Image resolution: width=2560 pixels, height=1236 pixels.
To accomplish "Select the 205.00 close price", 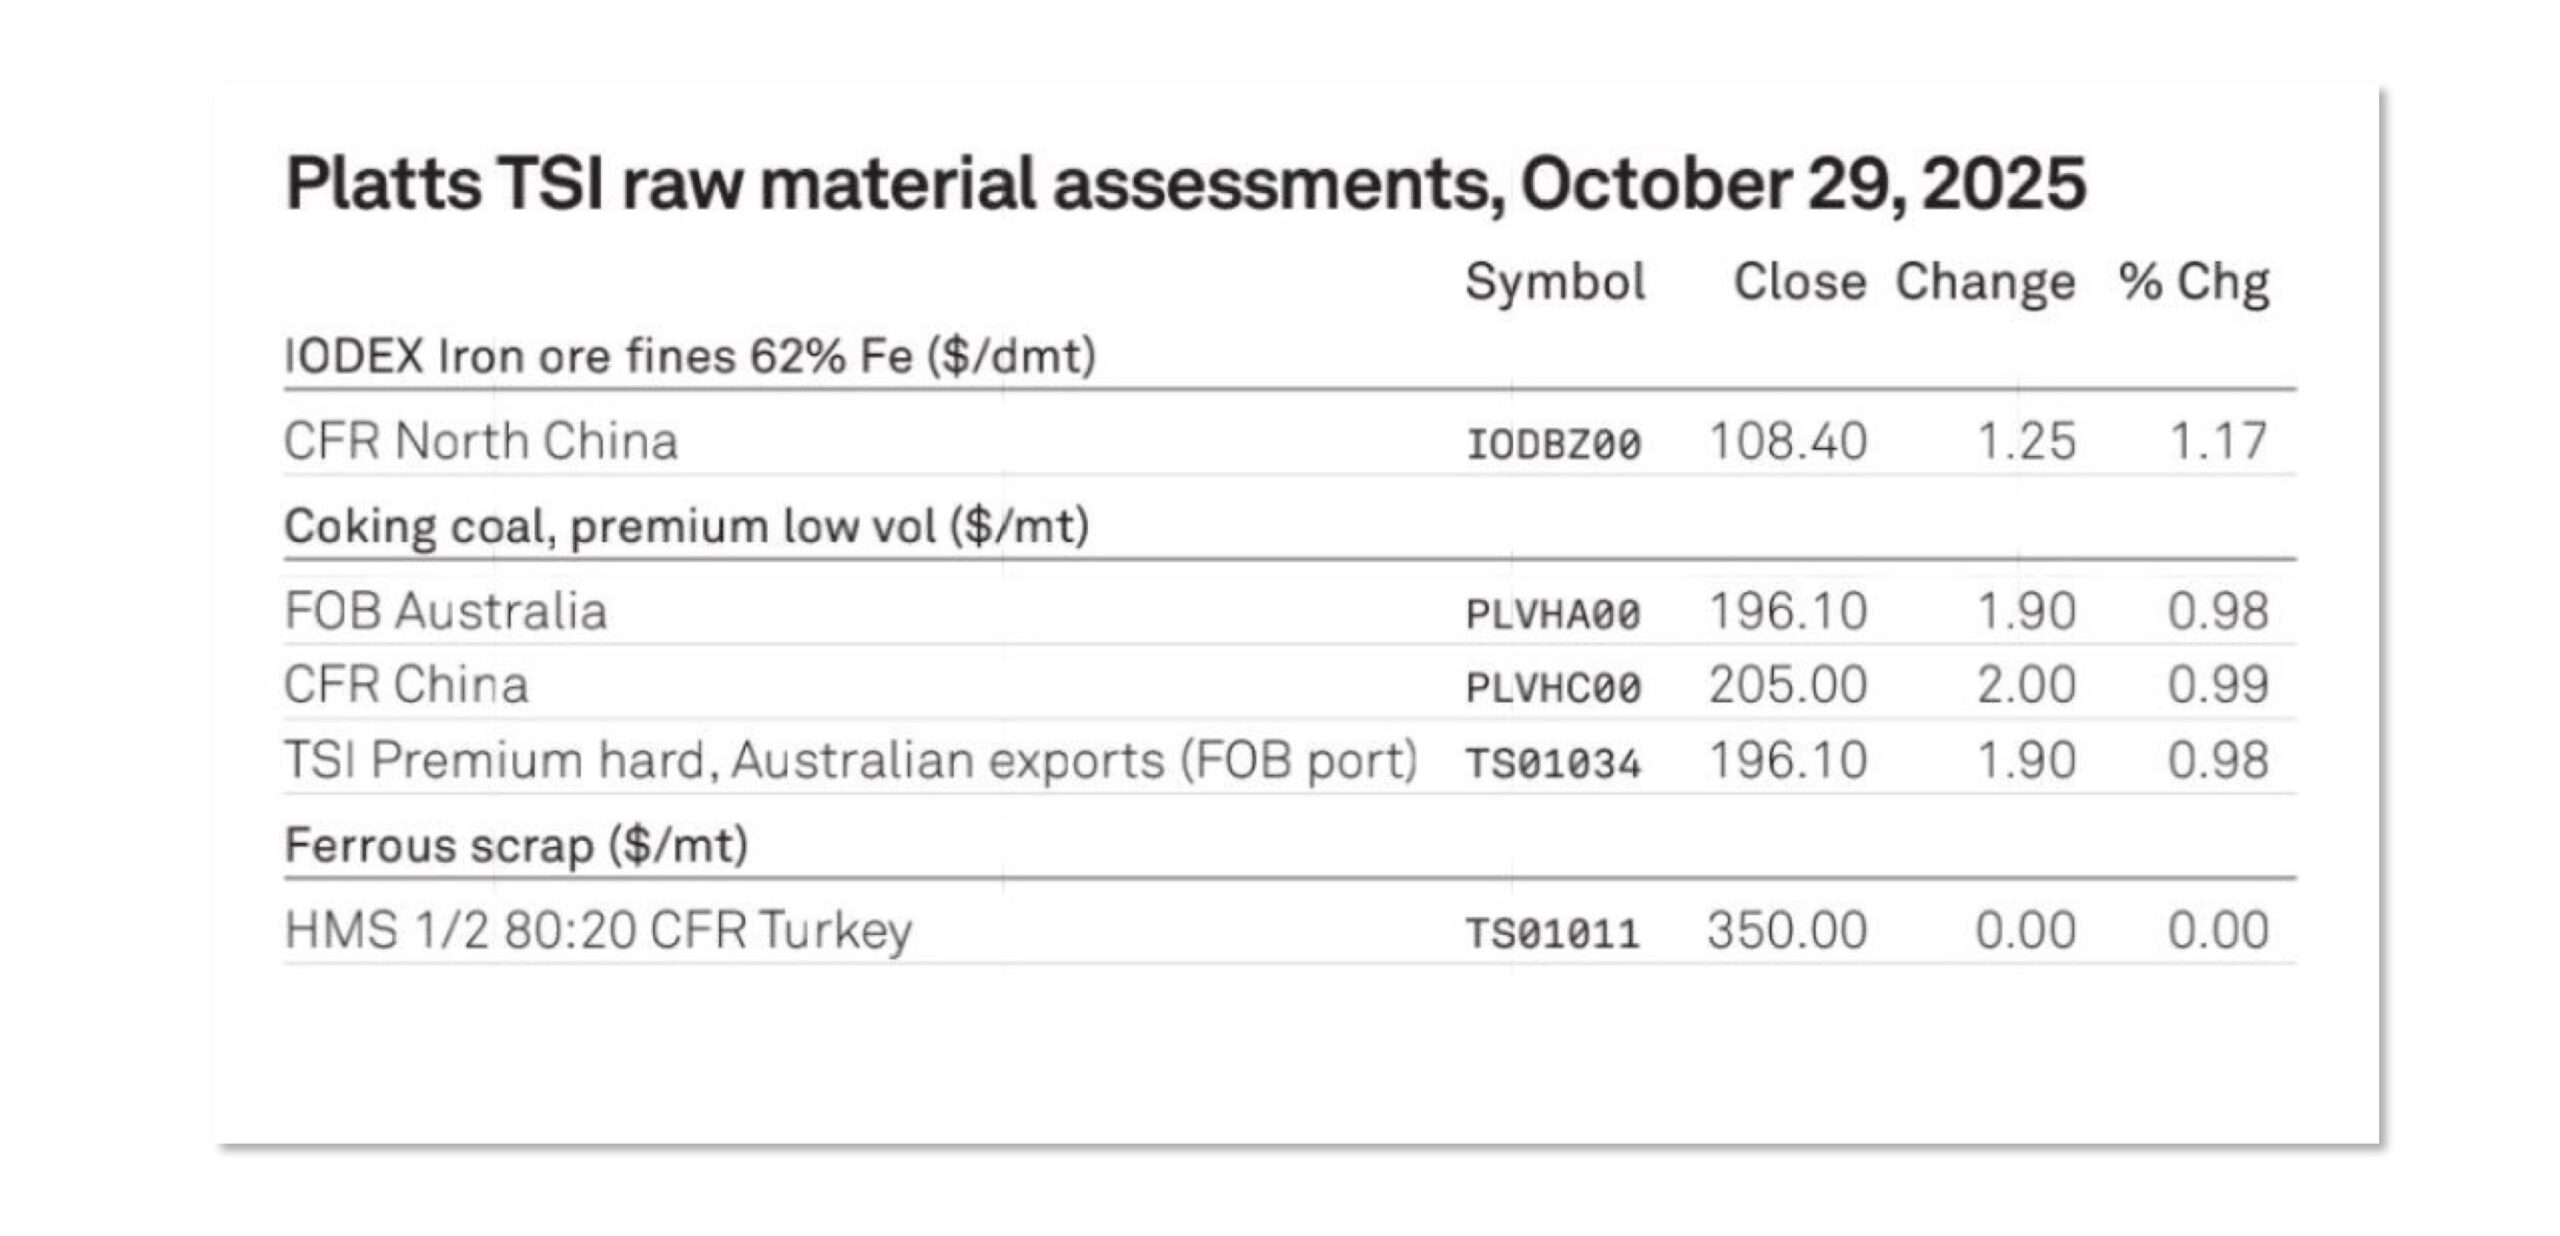I will click(x=1788, y=685).
